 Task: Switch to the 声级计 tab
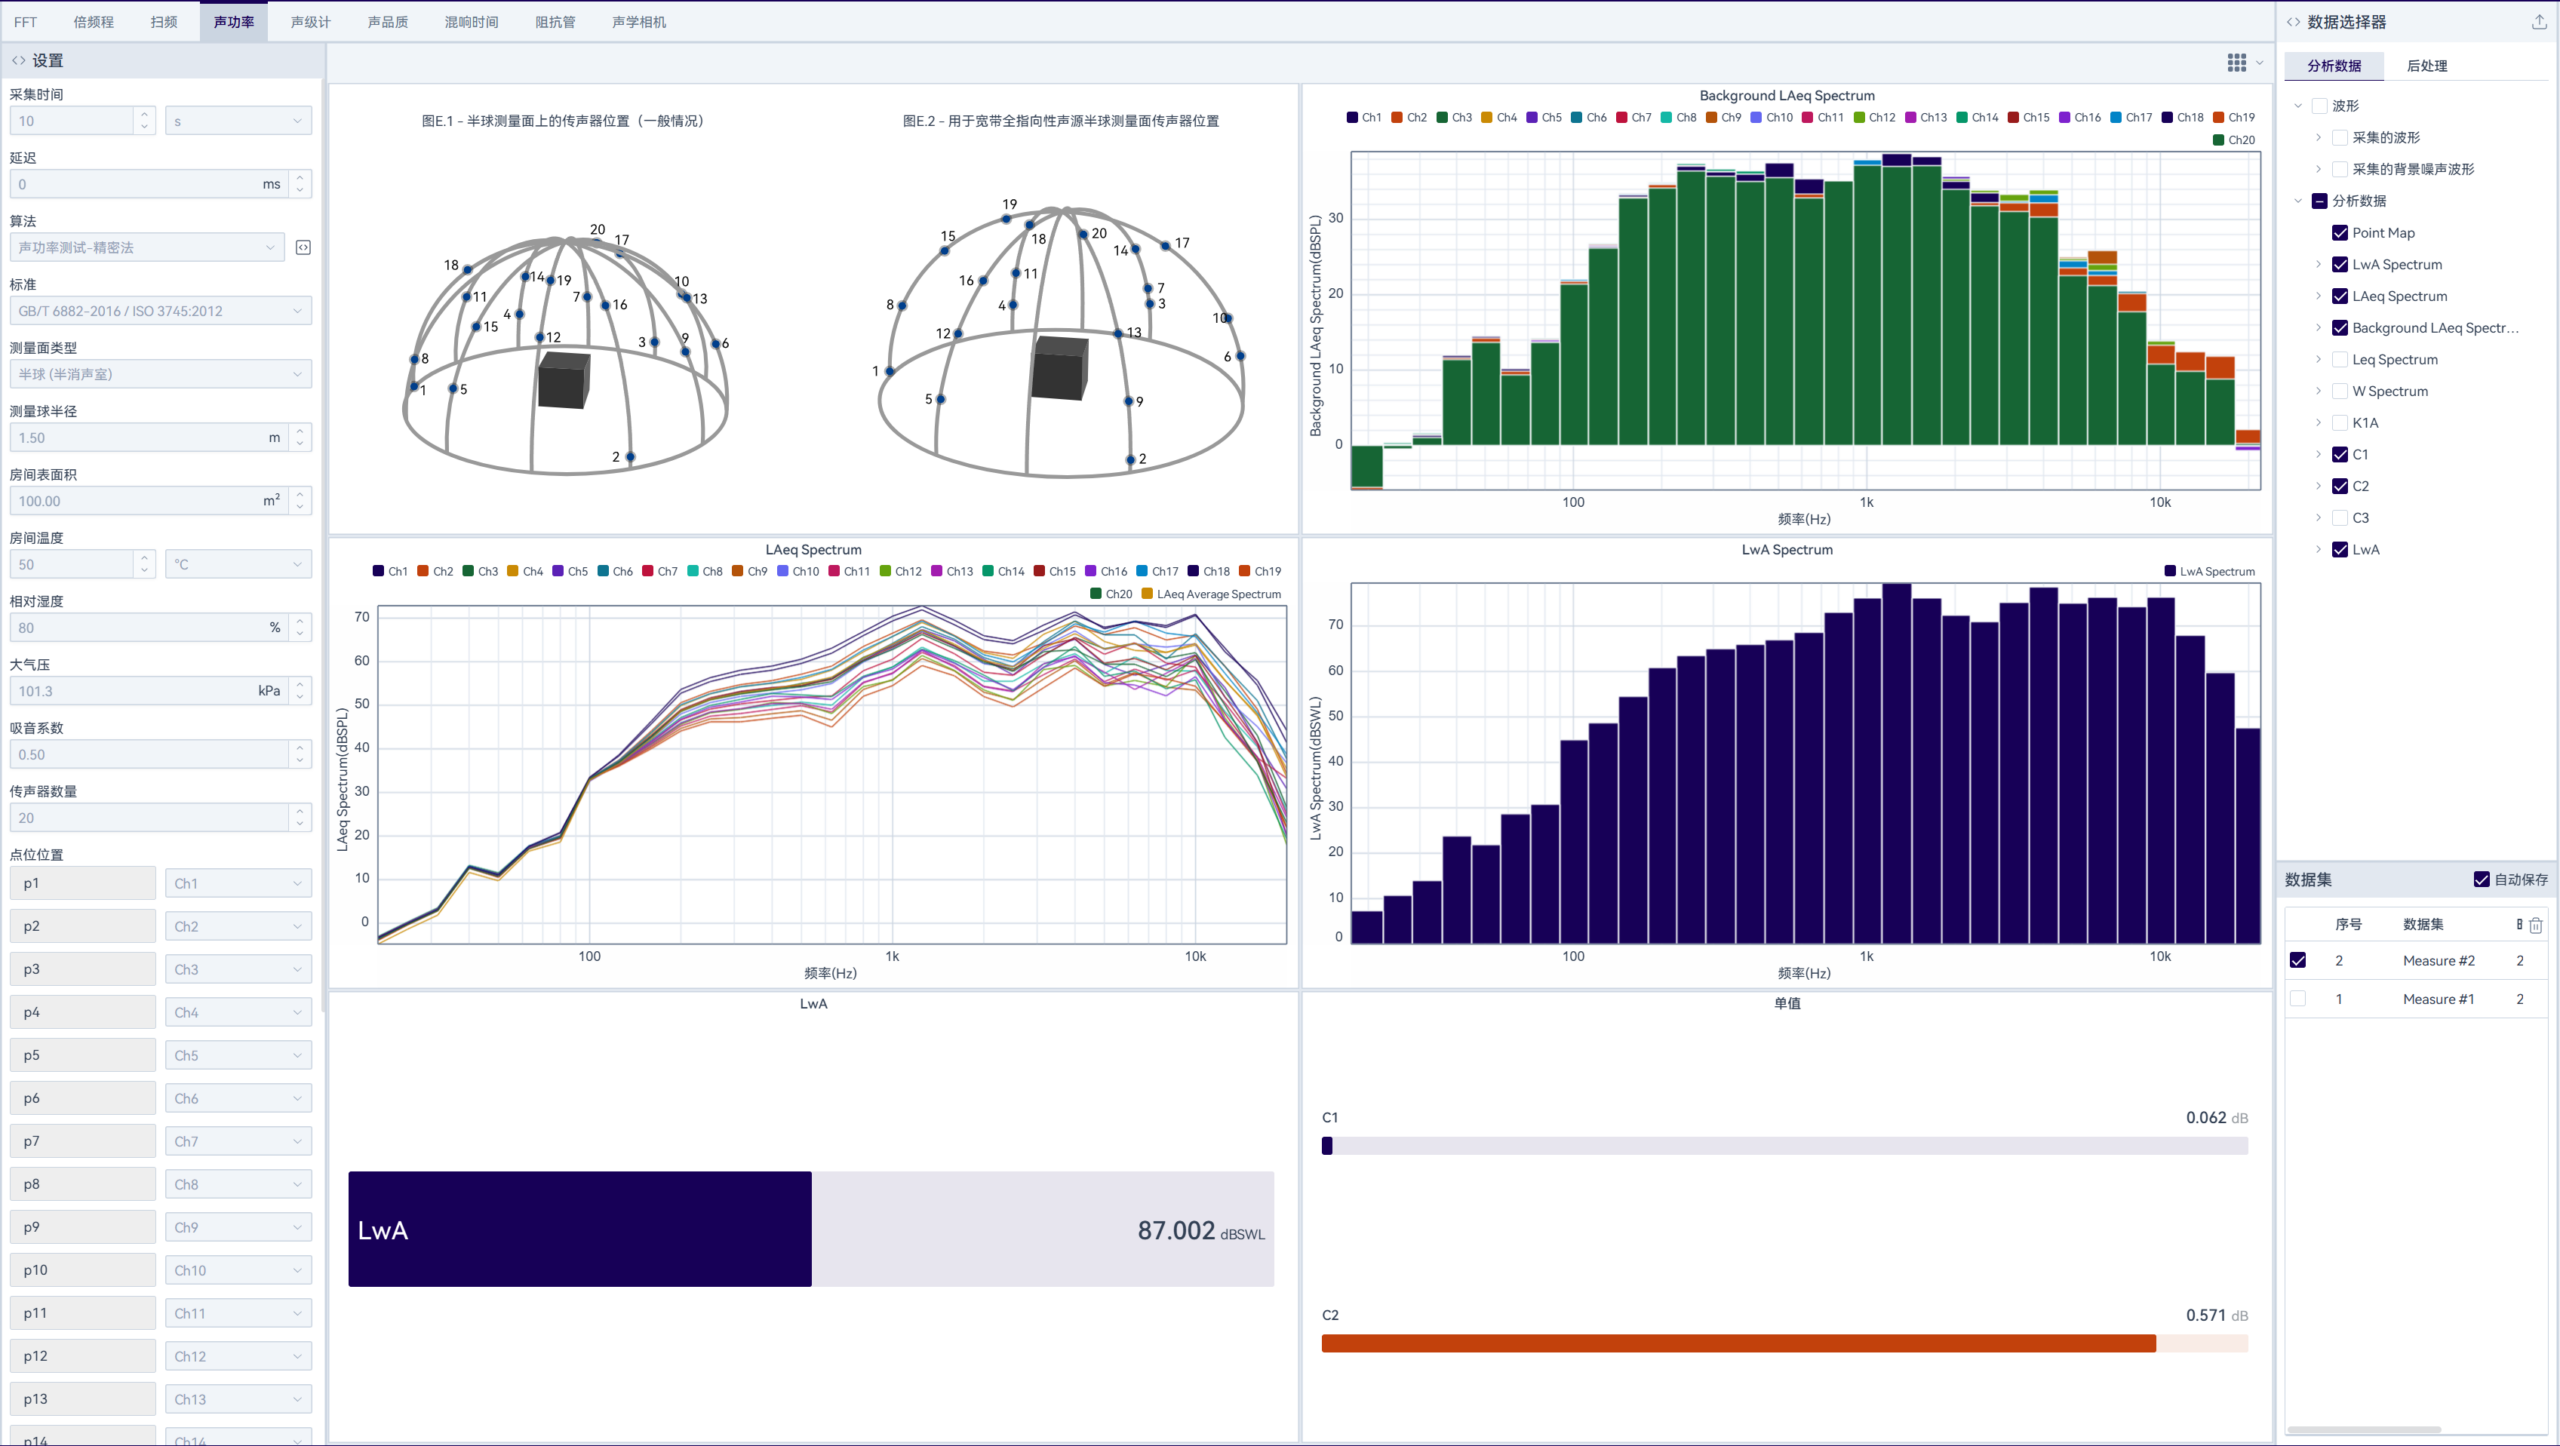(x=310, y=22)
